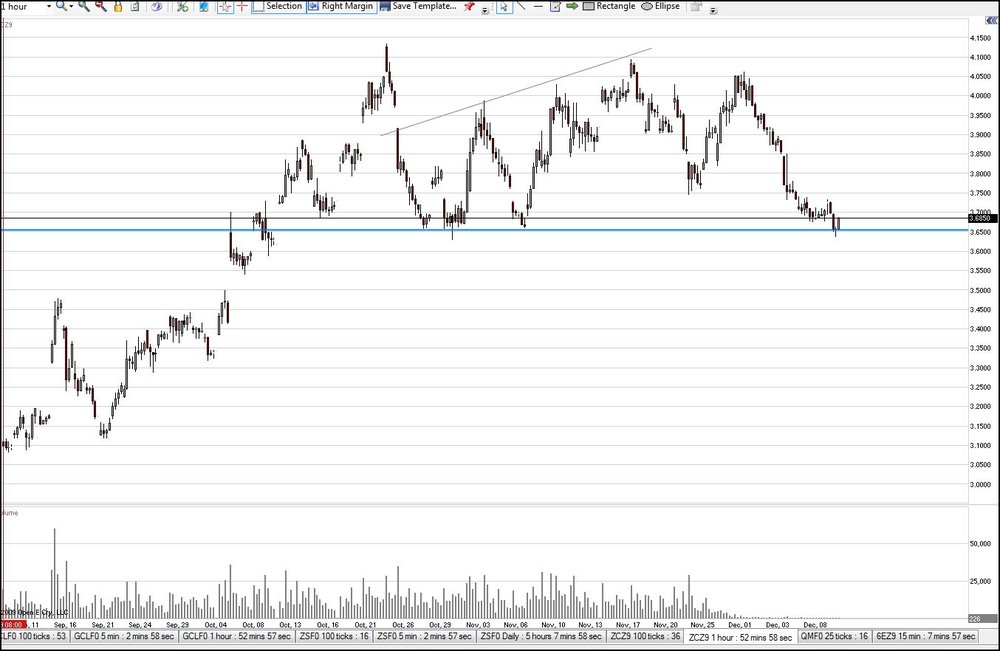Click the text note tool icon
This screenshot has width=1000, height=651.
point(555,6)
